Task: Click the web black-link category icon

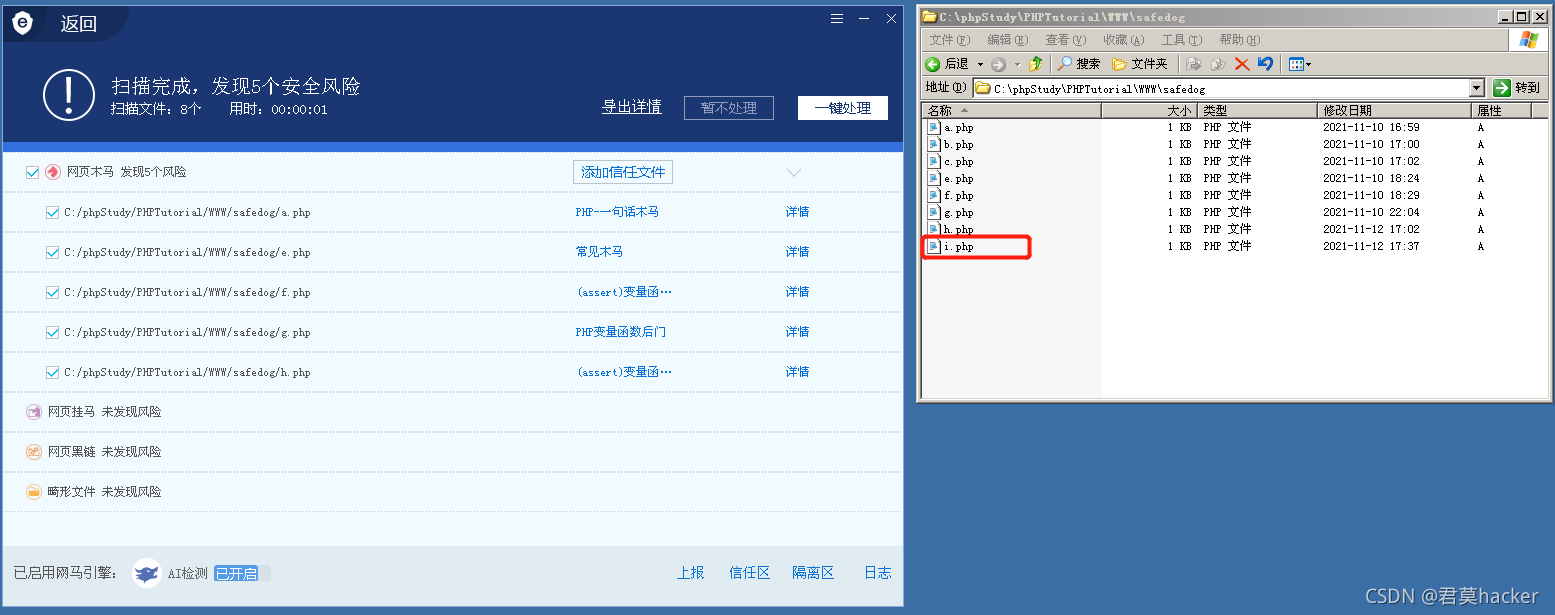Action: tap(34, 452)
